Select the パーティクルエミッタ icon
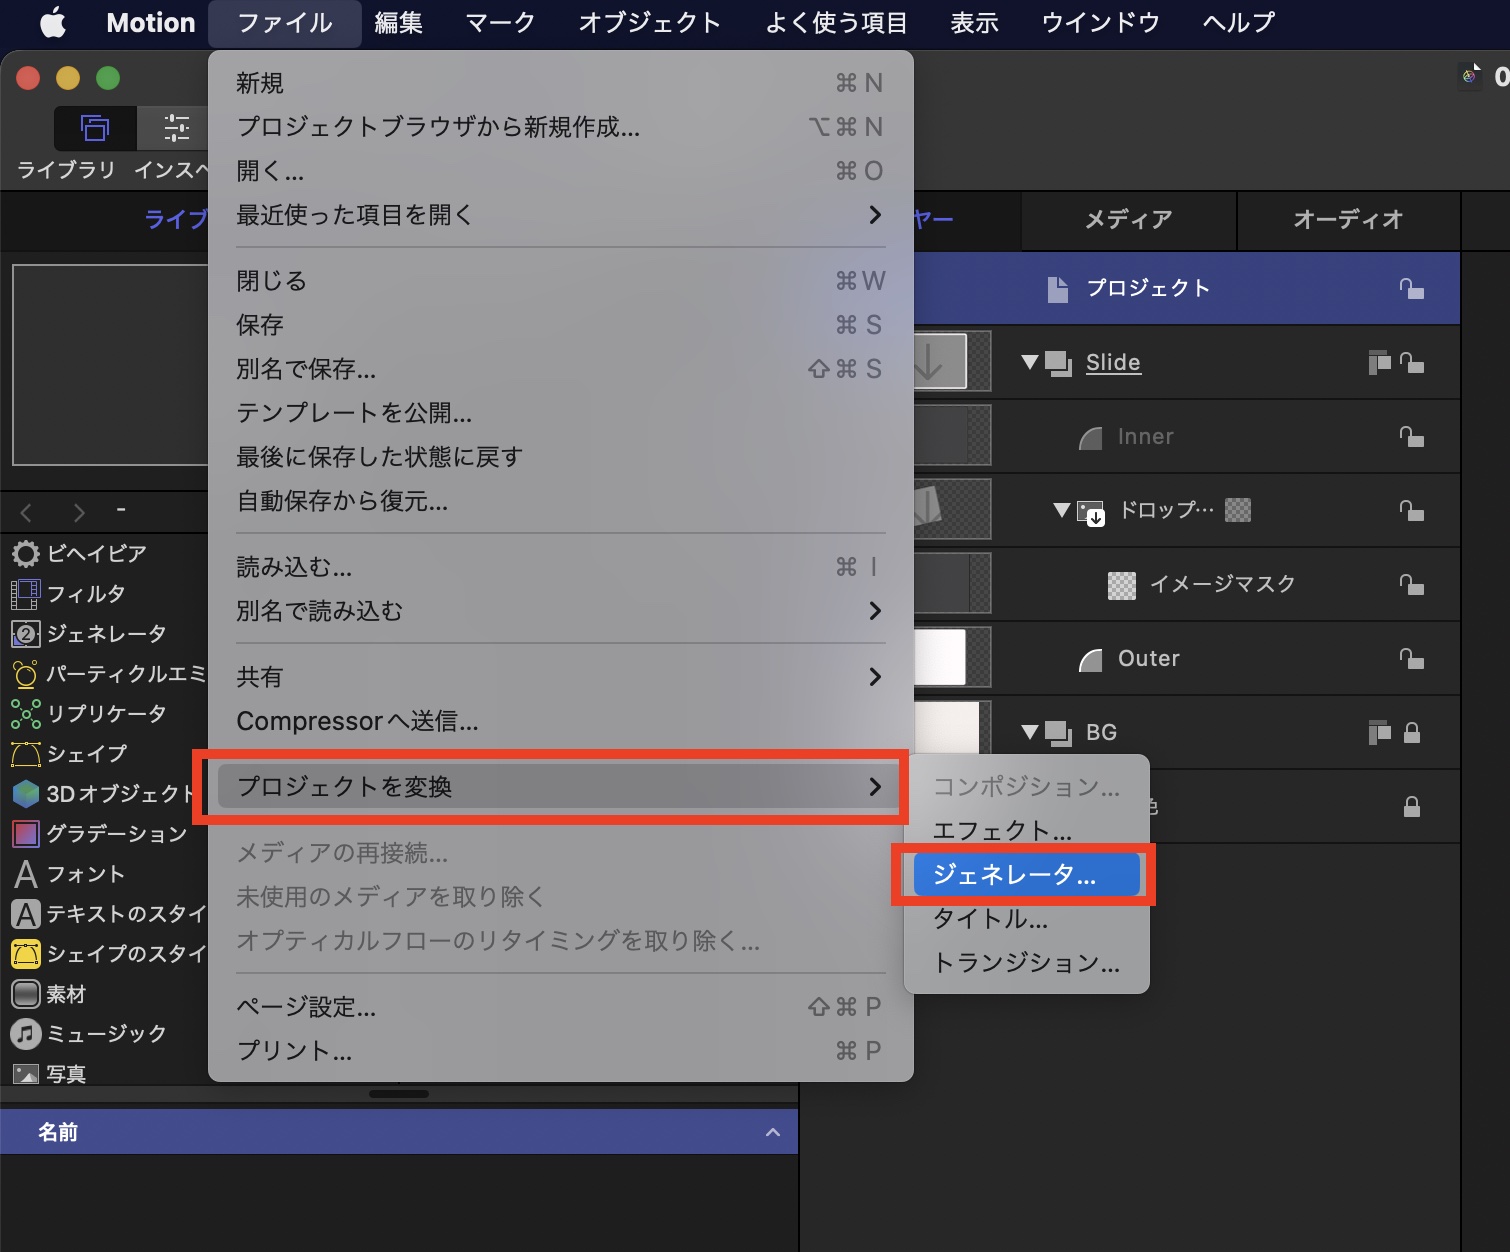Viewport: 1510px width, 1252px height. 26,674
